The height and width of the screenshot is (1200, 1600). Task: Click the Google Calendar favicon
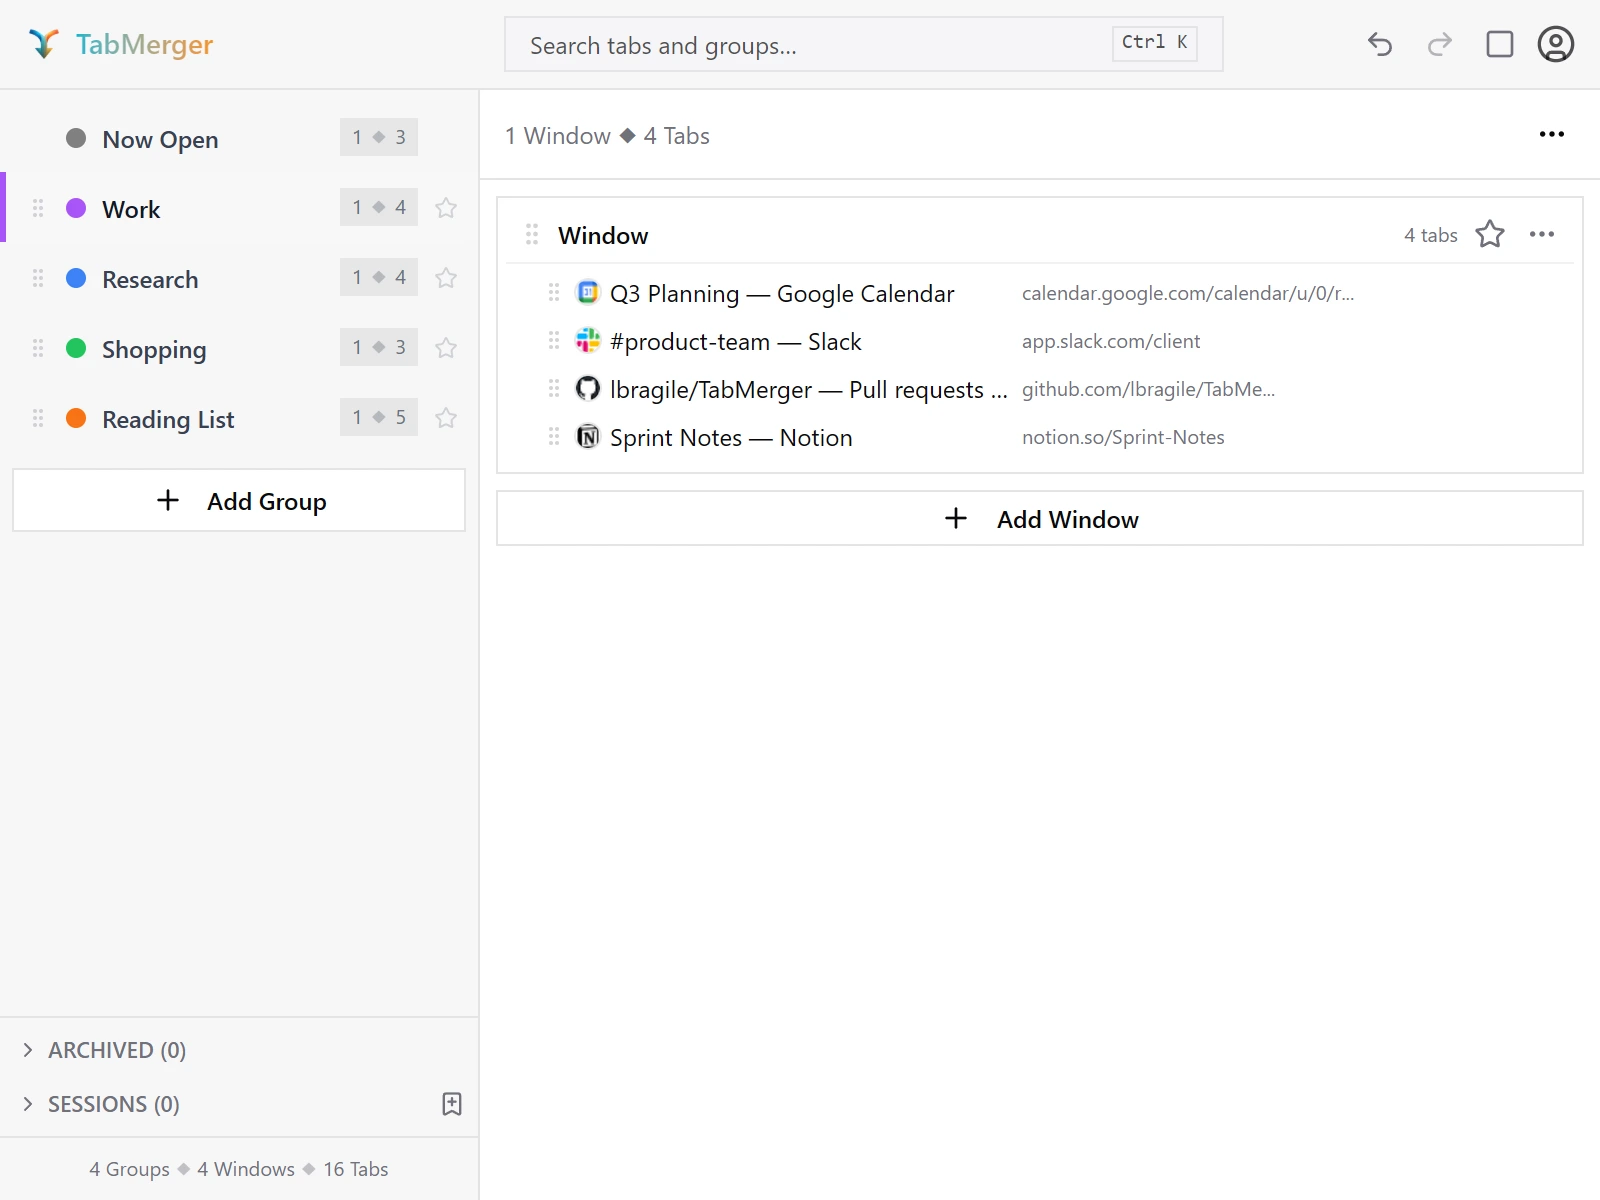pyautogui.click(x=588, y=292)
